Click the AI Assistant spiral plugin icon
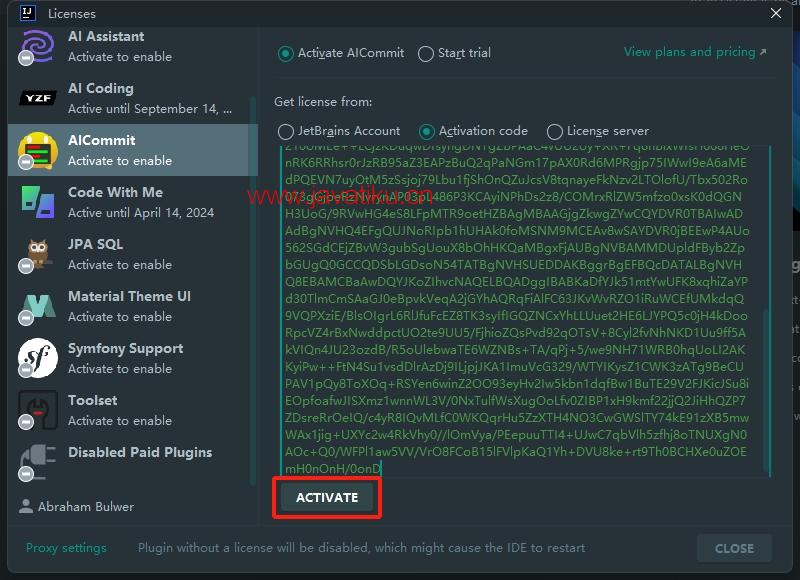Viewport: 800px width, 580px height. pyautogui.click(x=37, y=47)
